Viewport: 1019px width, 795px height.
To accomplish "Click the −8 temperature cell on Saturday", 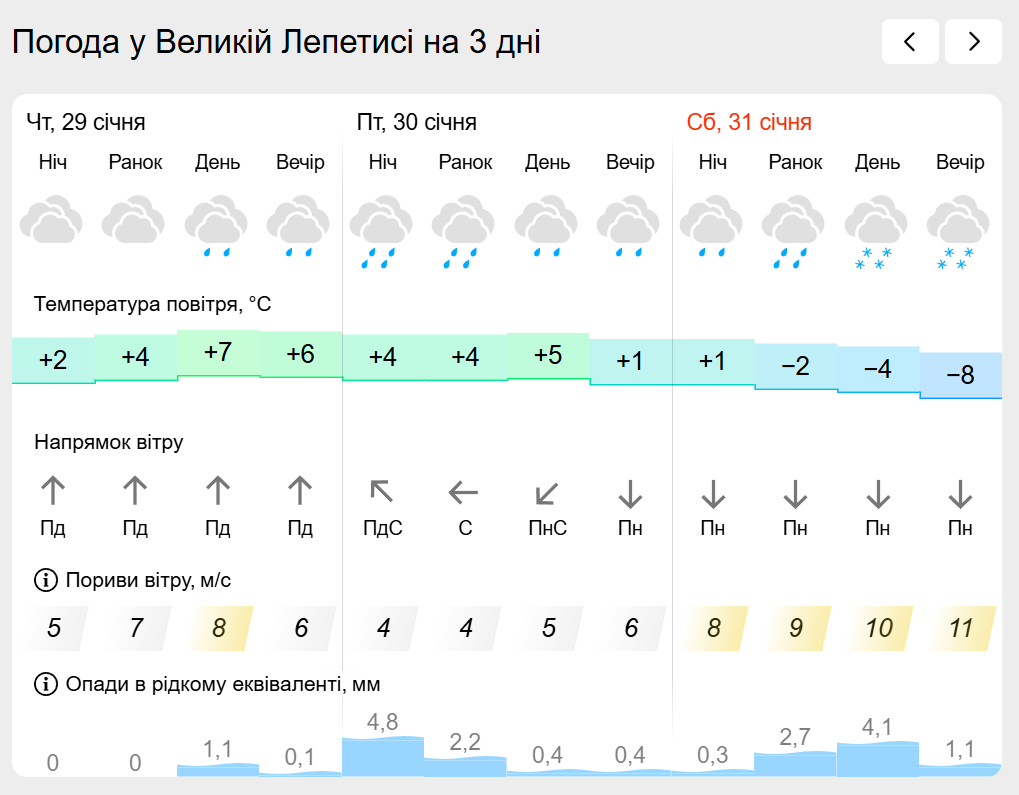I will tap(960, 376).
